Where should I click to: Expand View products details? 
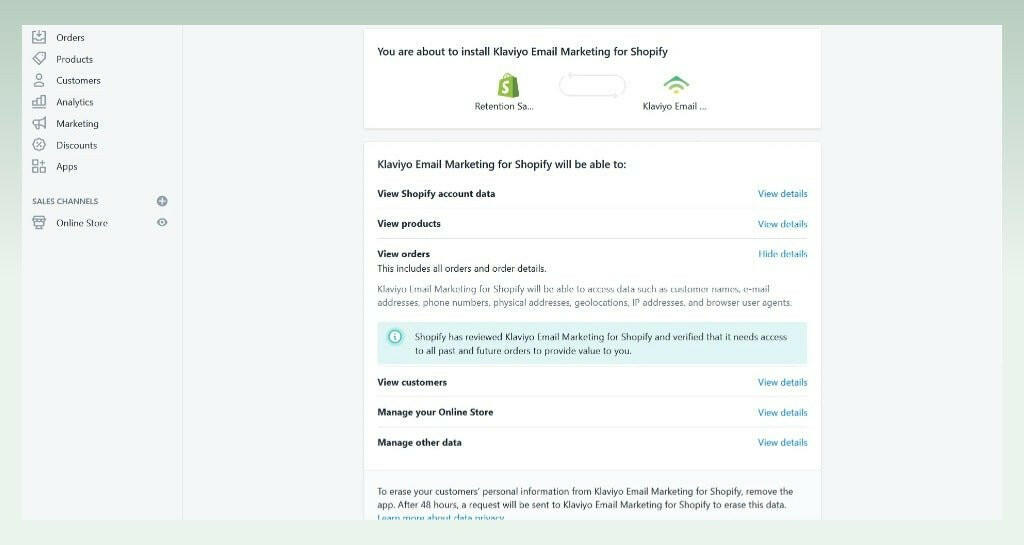[x=782, y=224]
